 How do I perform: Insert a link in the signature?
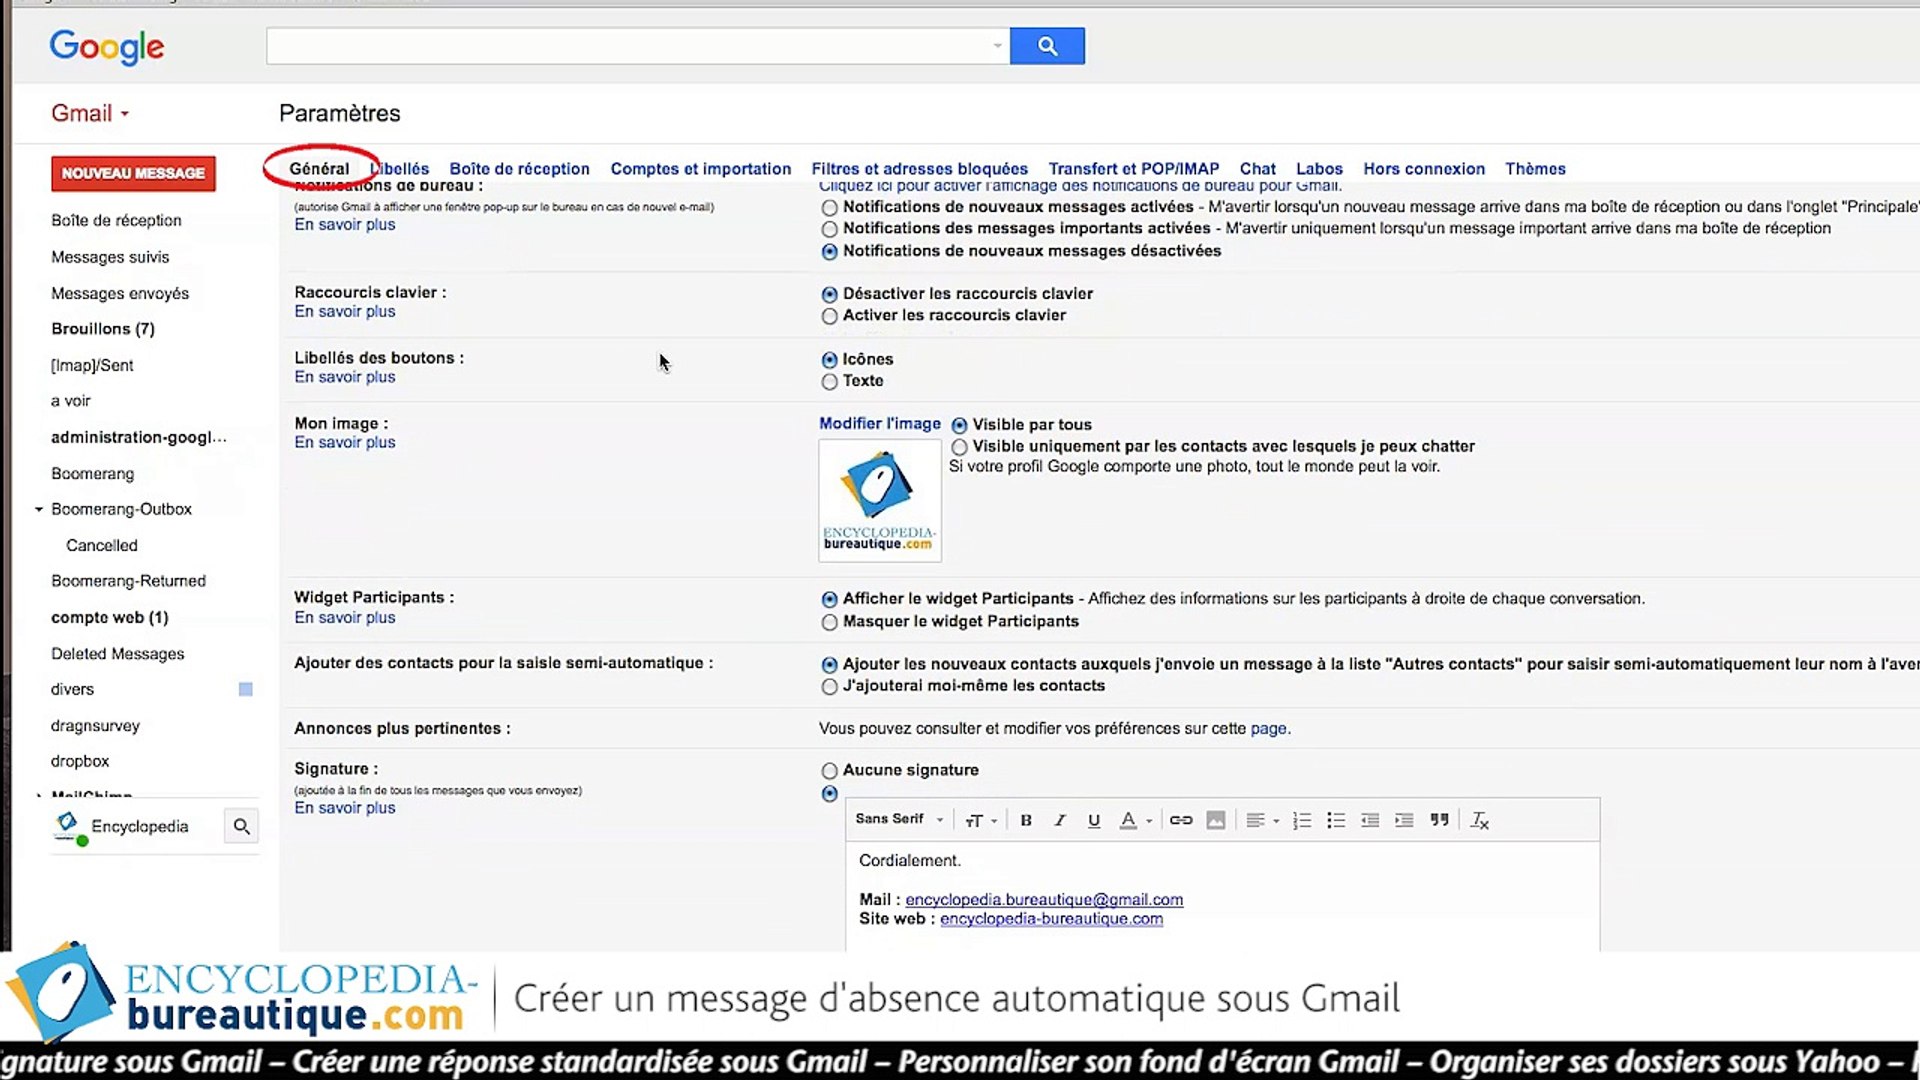(1180, 820)
